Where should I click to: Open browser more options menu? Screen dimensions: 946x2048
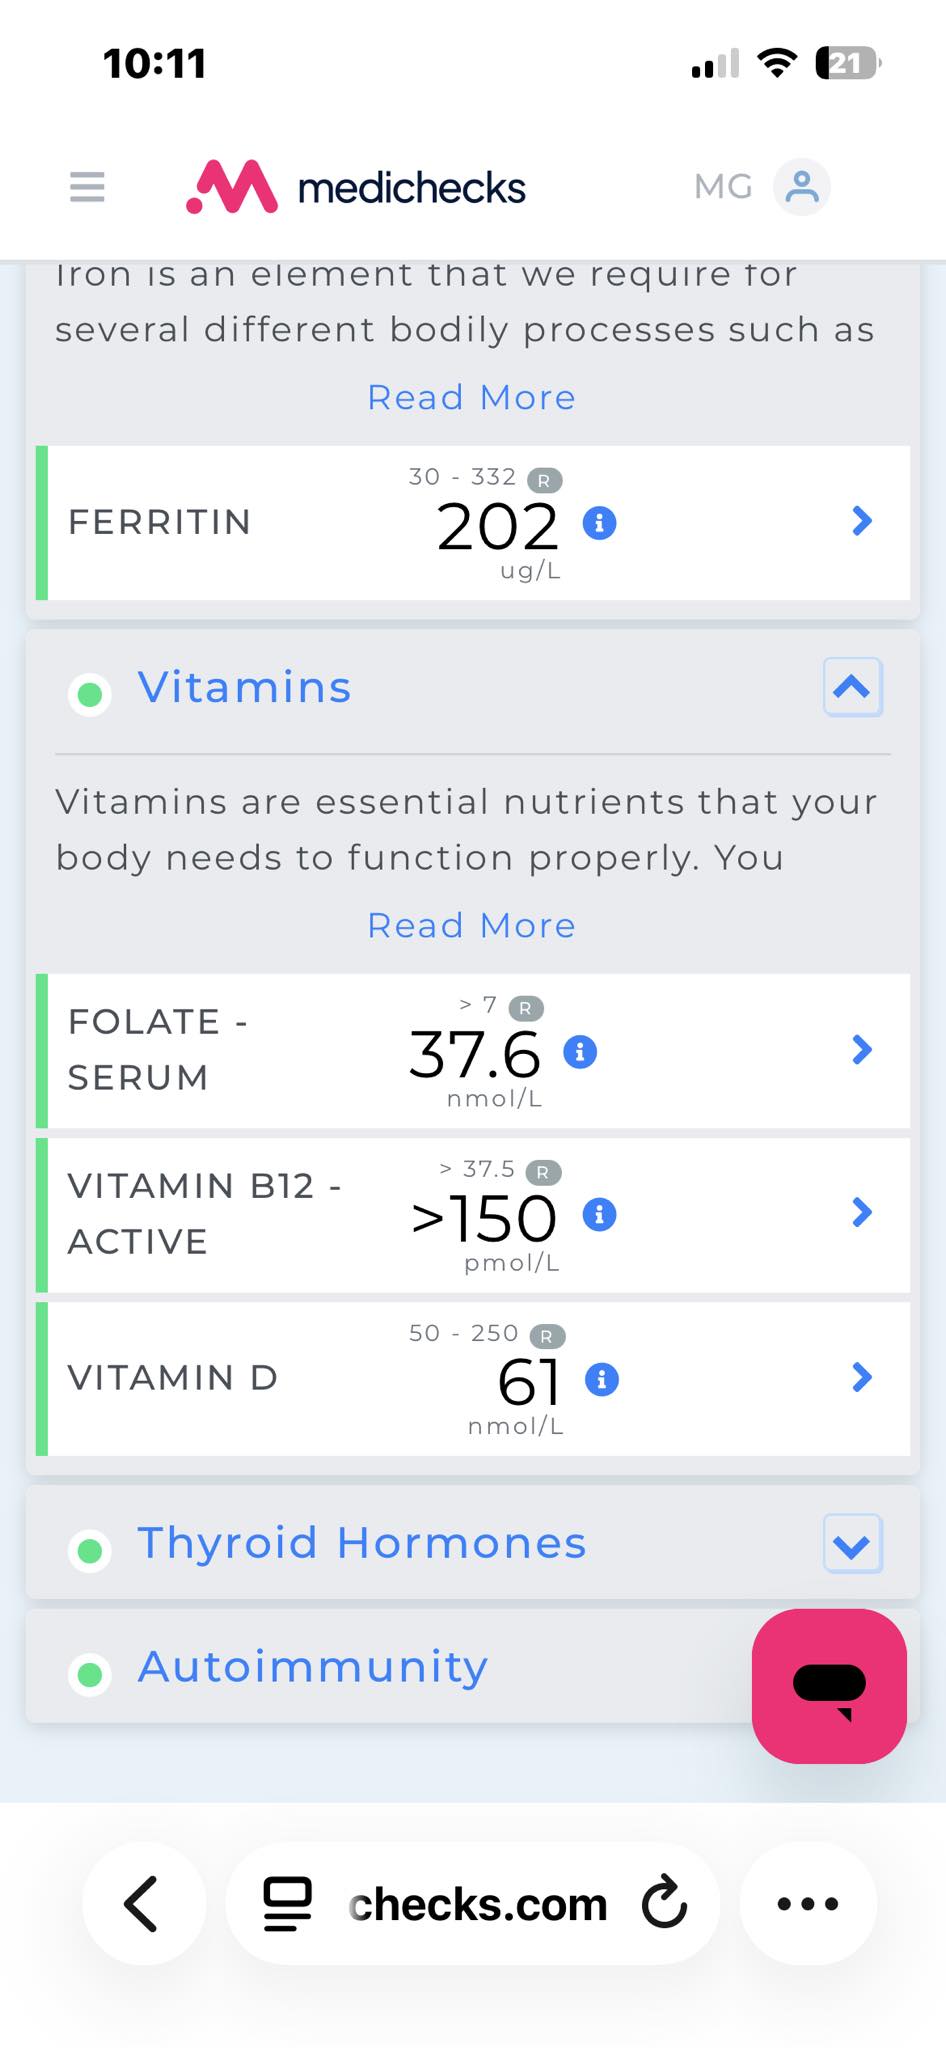point(808,1903)
